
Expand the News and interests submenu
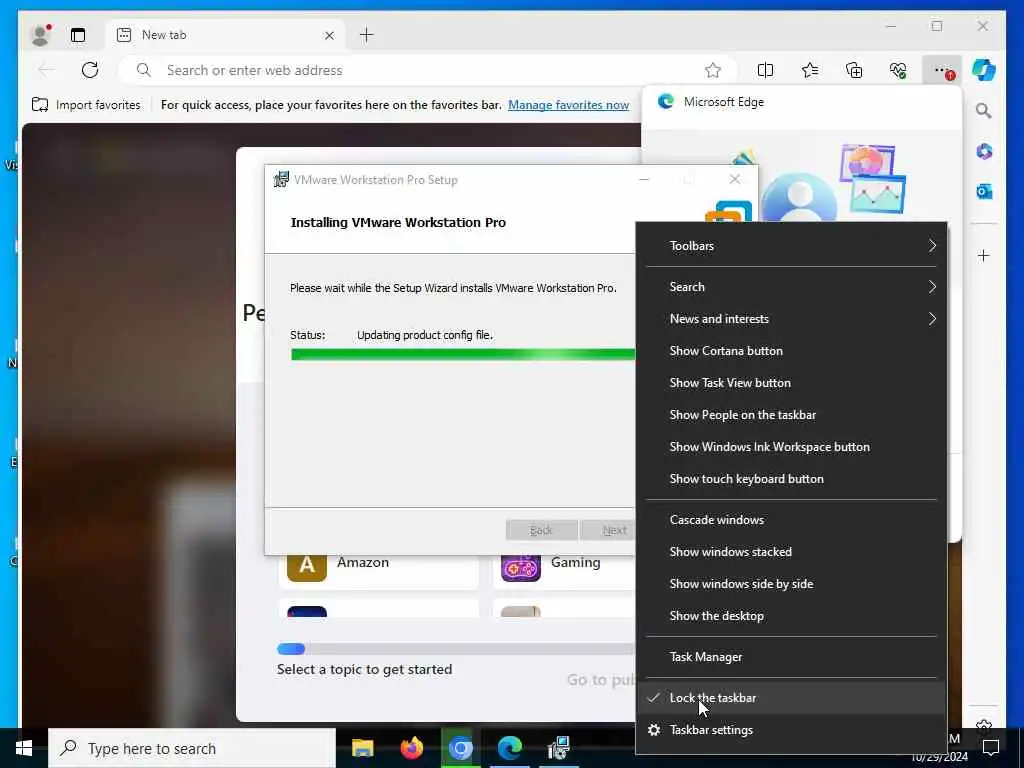click(x=791, y=319)
